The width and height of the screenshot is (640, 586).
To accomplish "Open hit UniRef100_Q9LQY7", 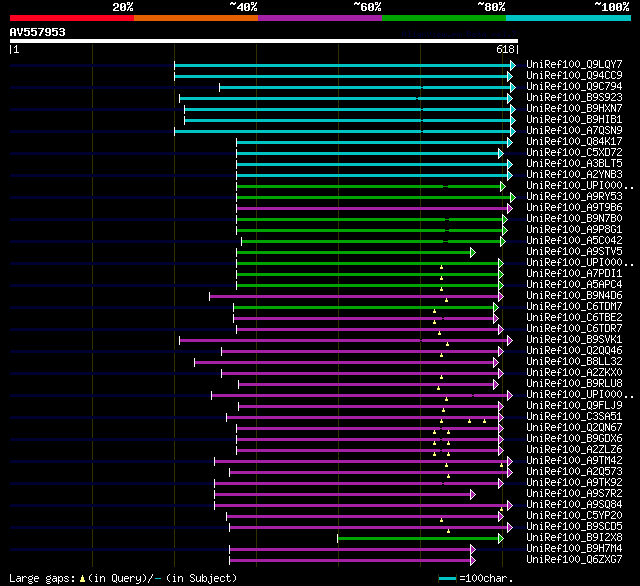I will pyautogui.click(x=574, y=64).
